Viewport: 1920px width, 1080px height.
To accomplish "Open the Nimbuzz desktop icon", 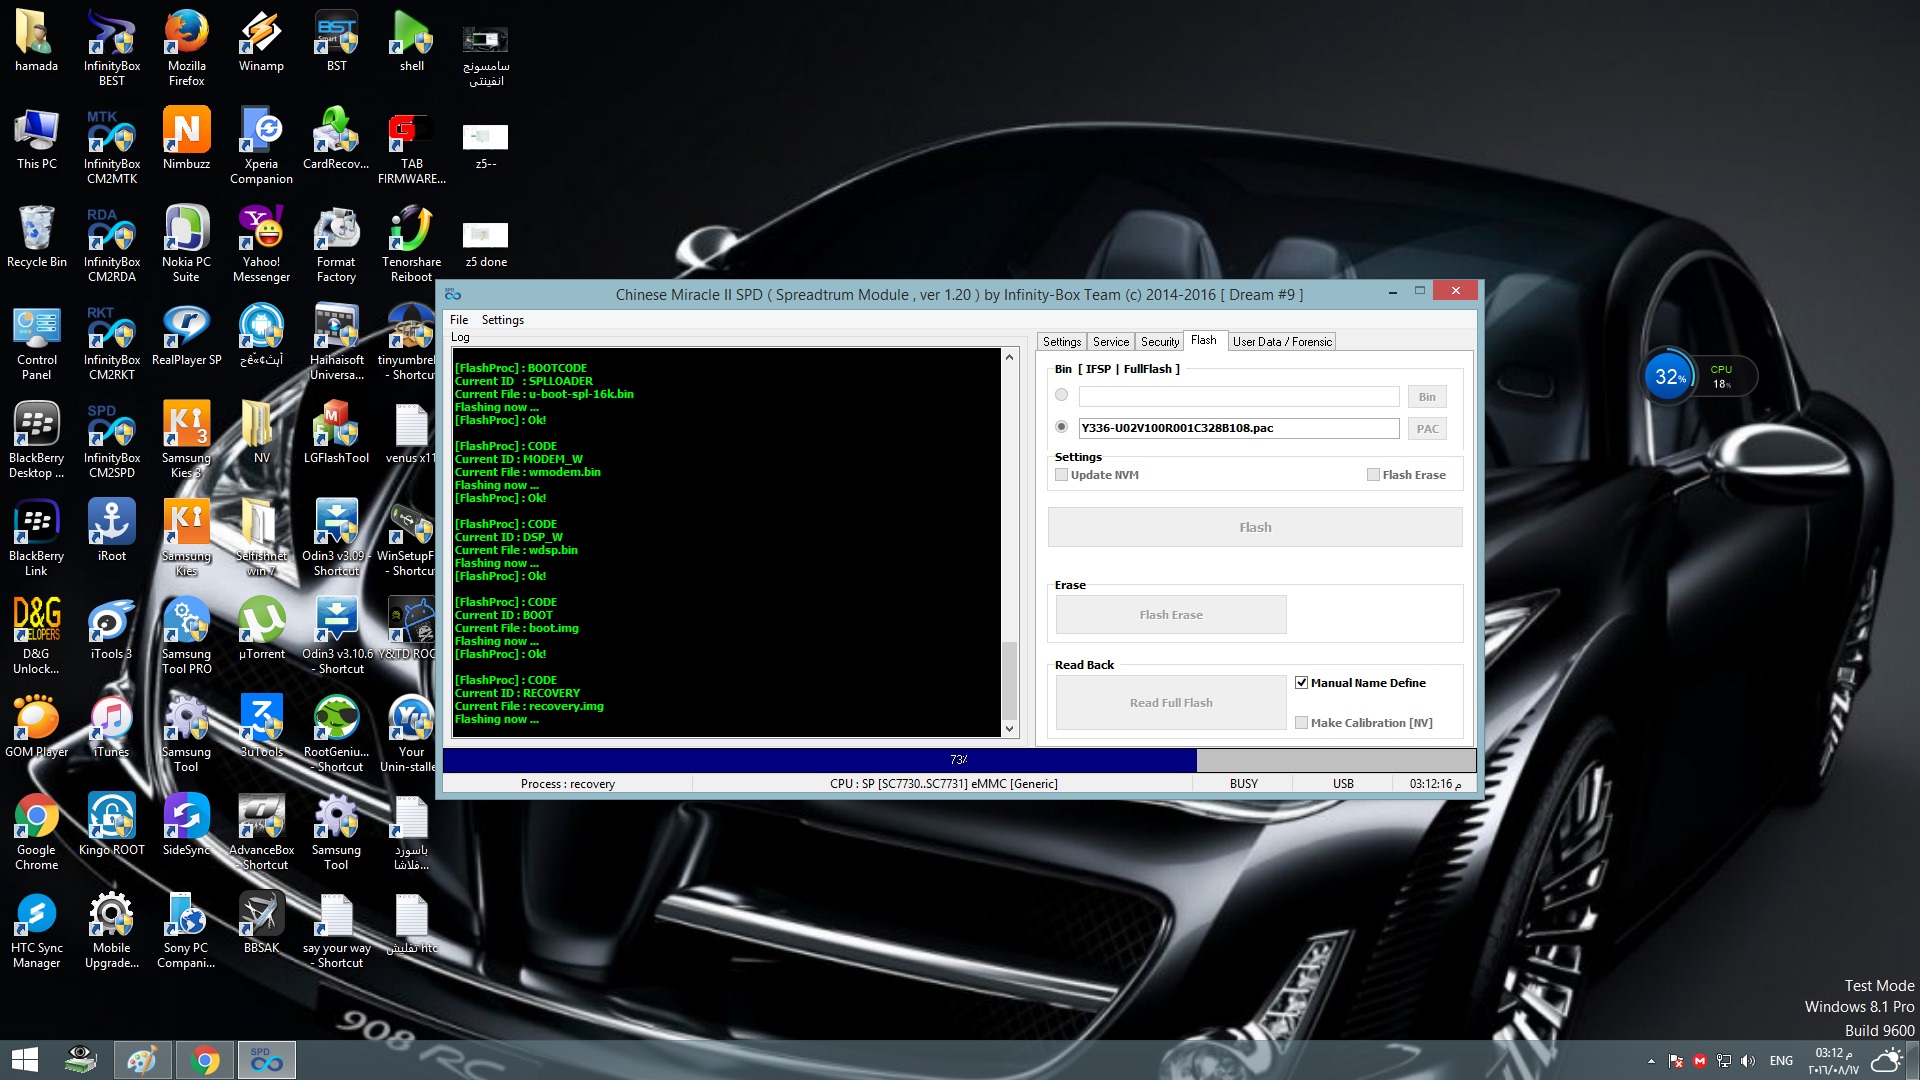I will (186, 138).
